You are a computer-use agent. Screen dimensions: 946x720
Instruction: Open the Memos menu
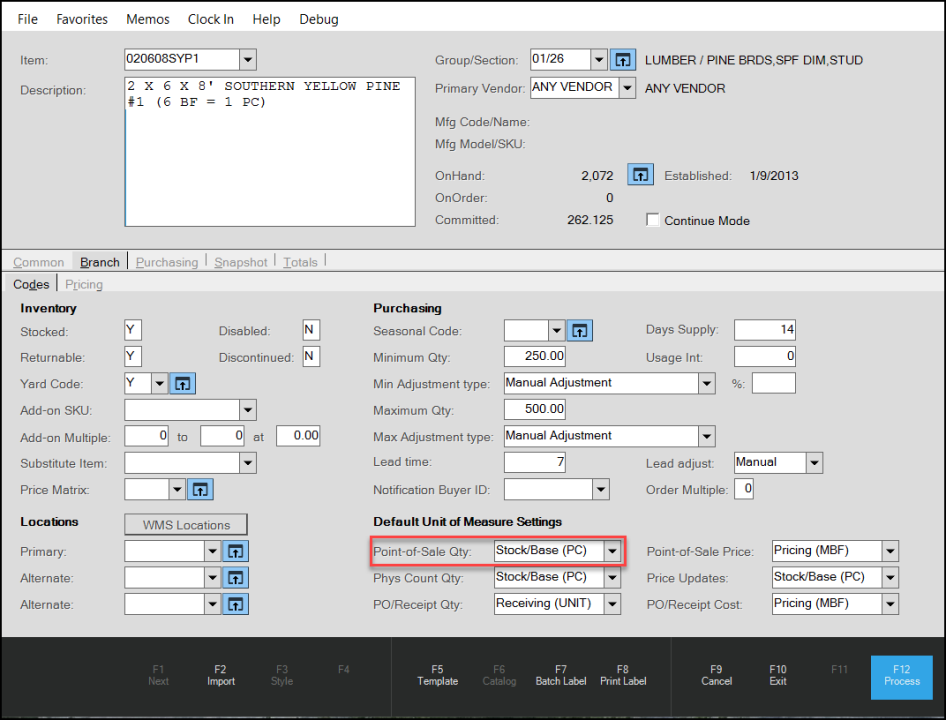[148, 19]
